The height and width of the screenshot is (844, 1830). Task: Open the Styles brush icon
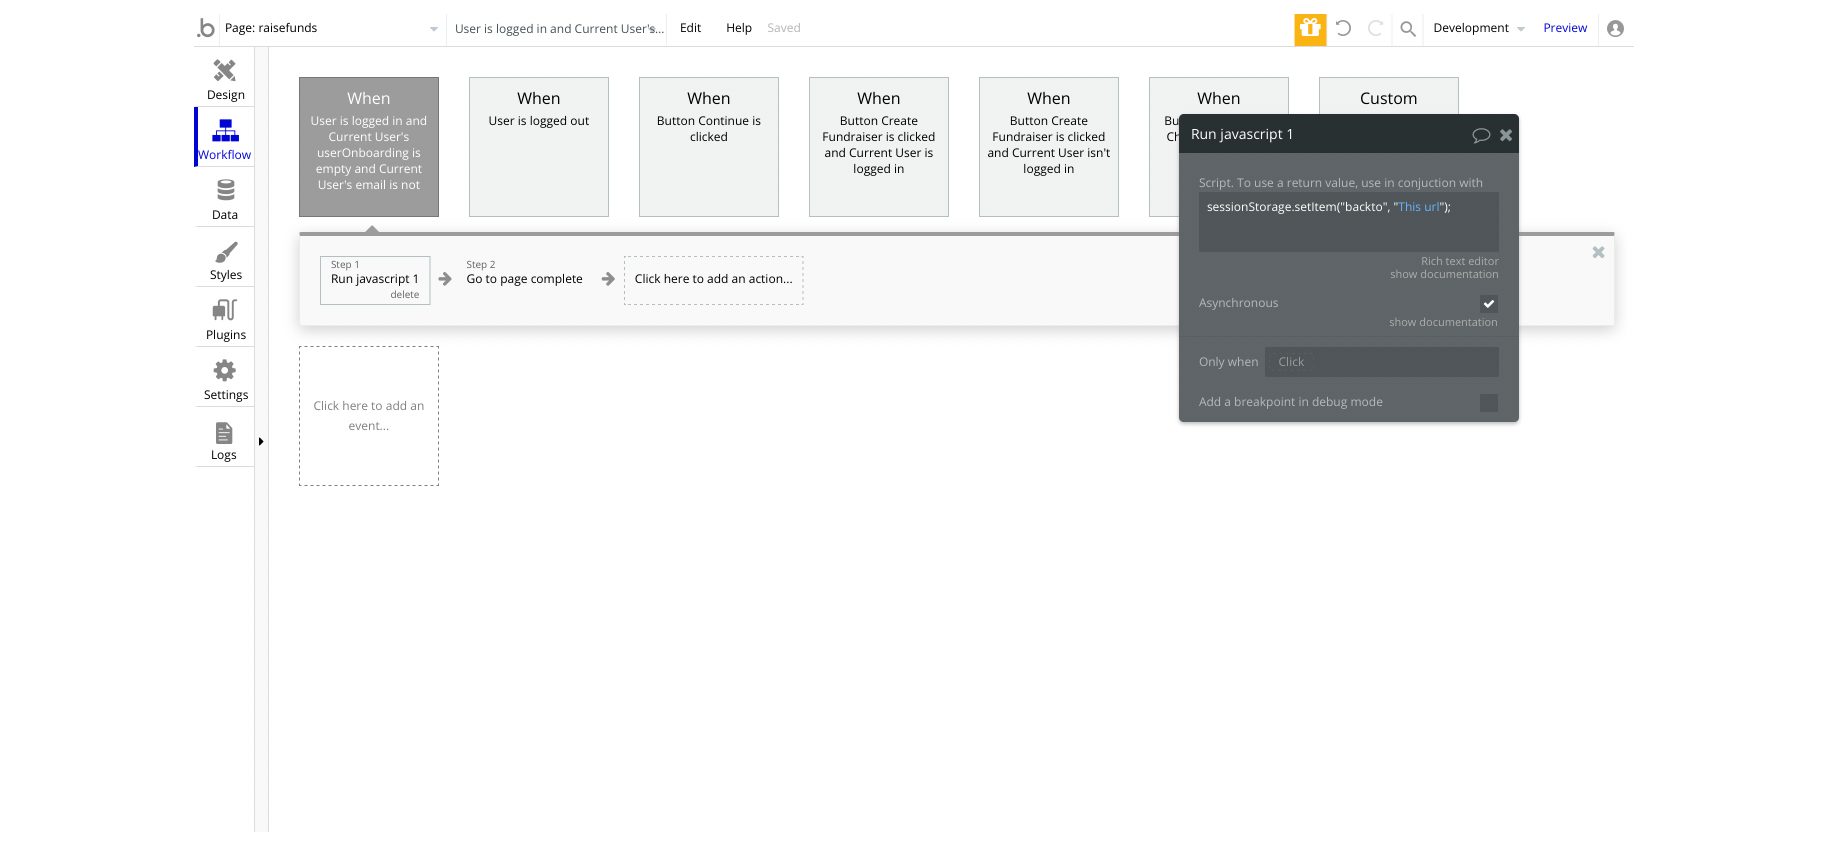pyautogui.click(x=226, y=251)
